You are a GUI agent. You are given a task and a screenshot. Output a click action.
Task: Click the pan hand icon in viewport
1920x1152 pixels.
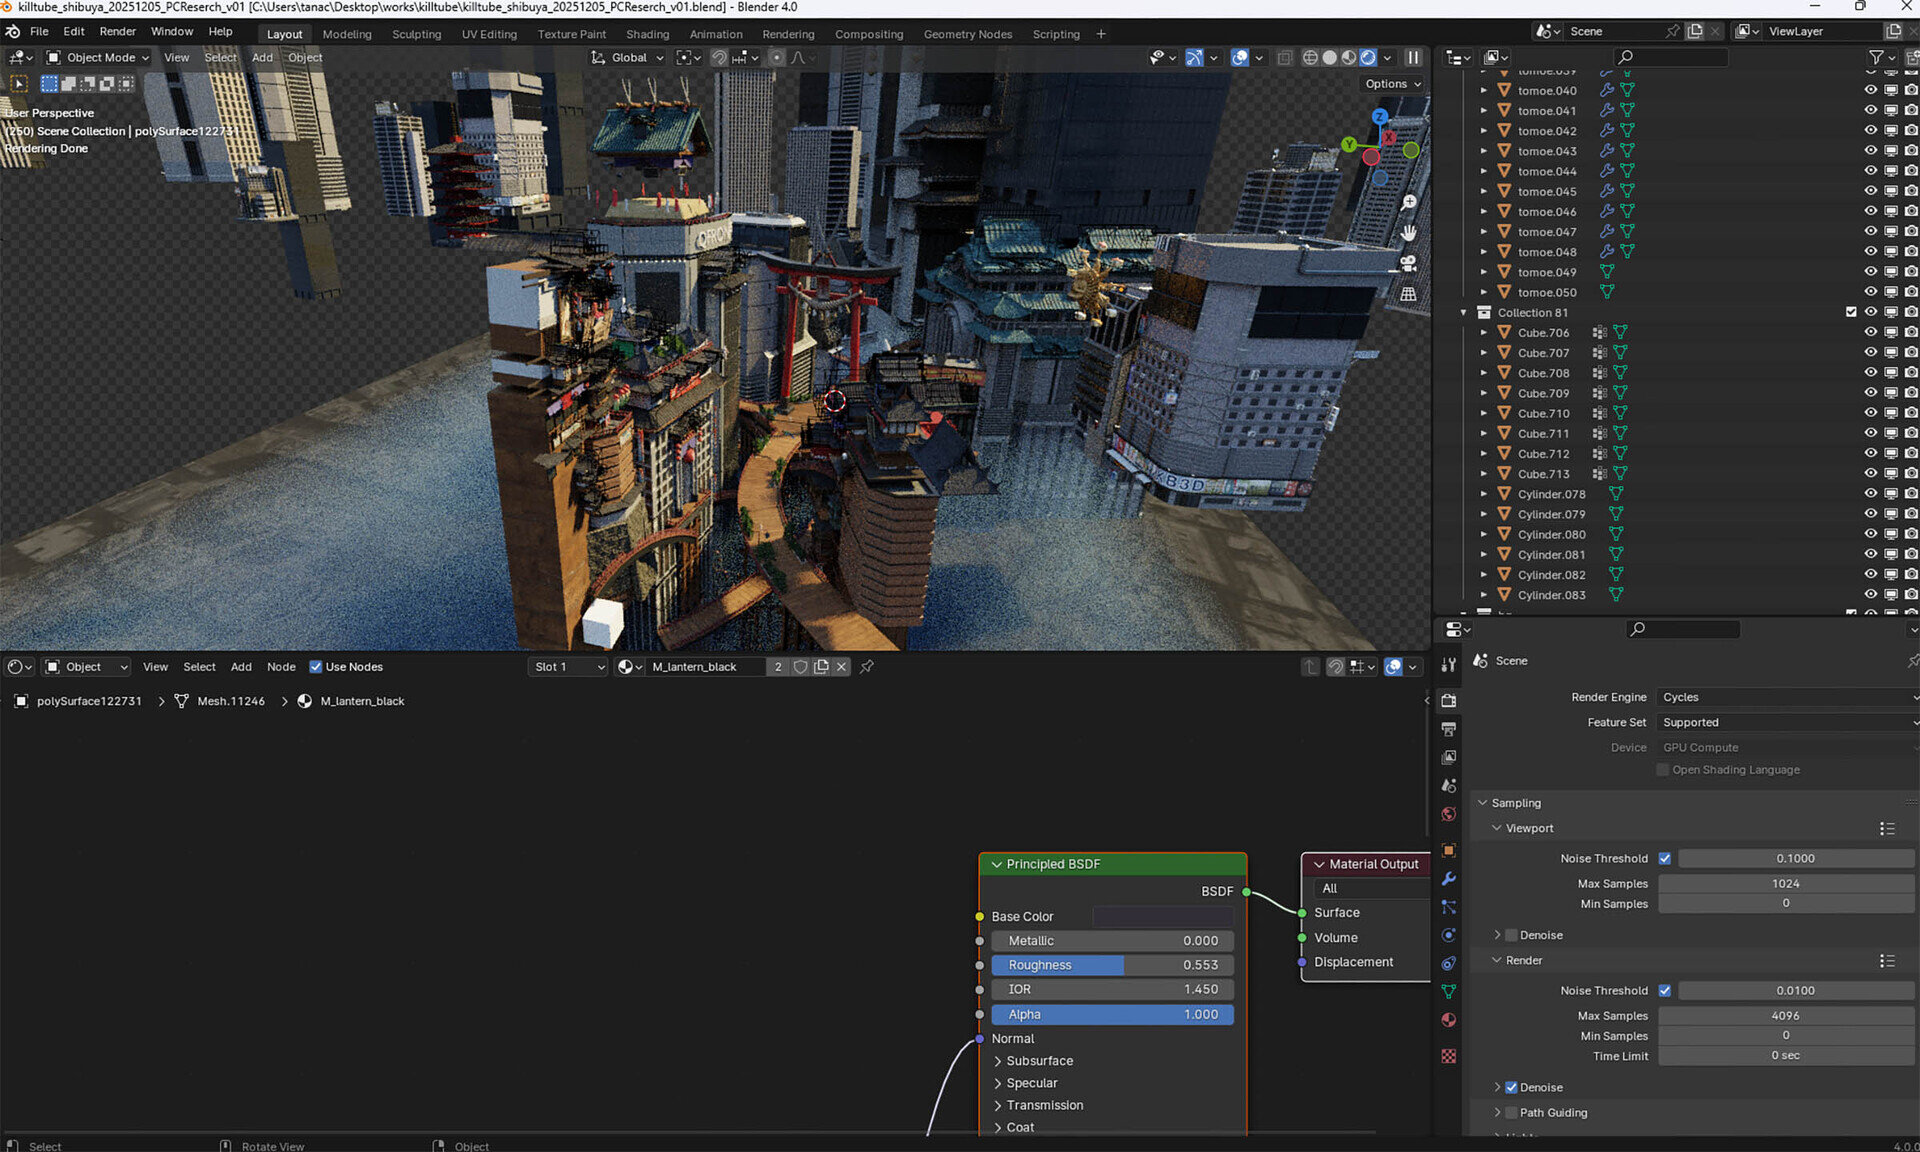1408,233
